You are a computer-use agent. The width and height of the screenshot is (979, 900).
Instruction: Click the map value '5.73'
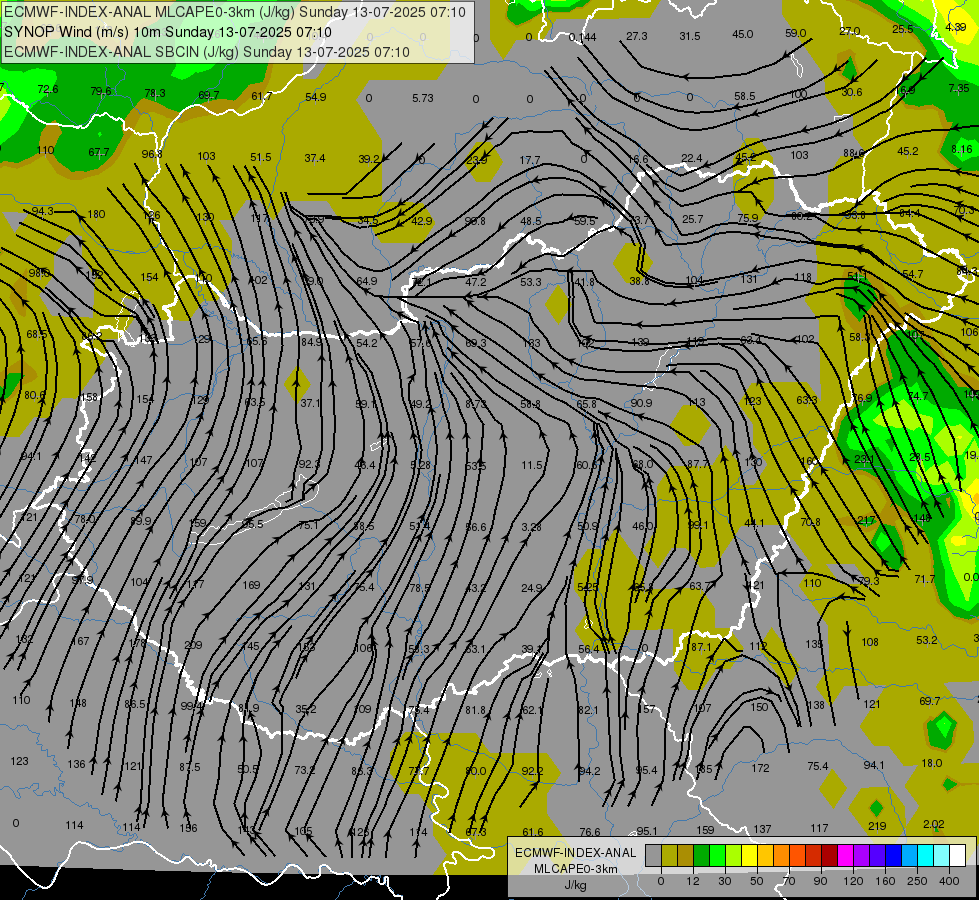[x=423, y=98]
